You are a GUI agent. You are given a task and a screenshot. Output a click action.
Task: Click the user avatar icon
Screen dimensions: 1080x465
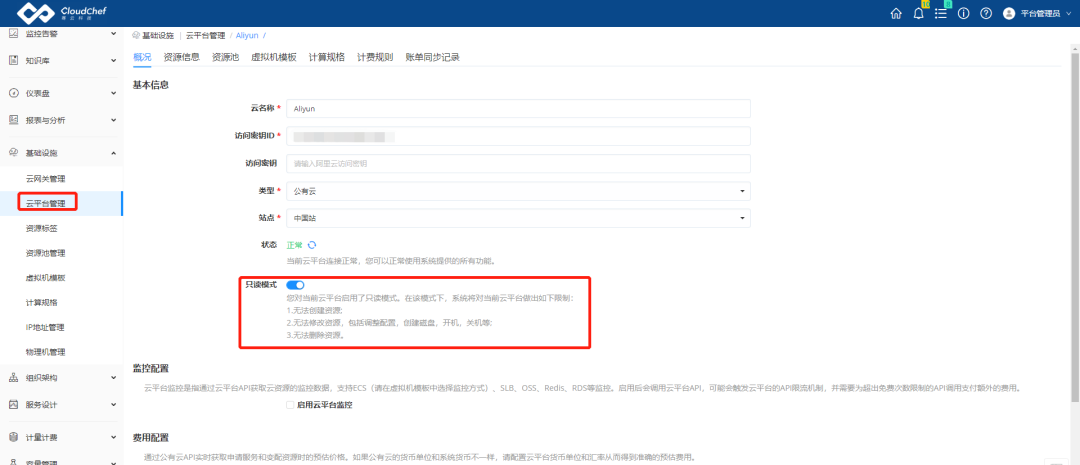pos(1008,14)
